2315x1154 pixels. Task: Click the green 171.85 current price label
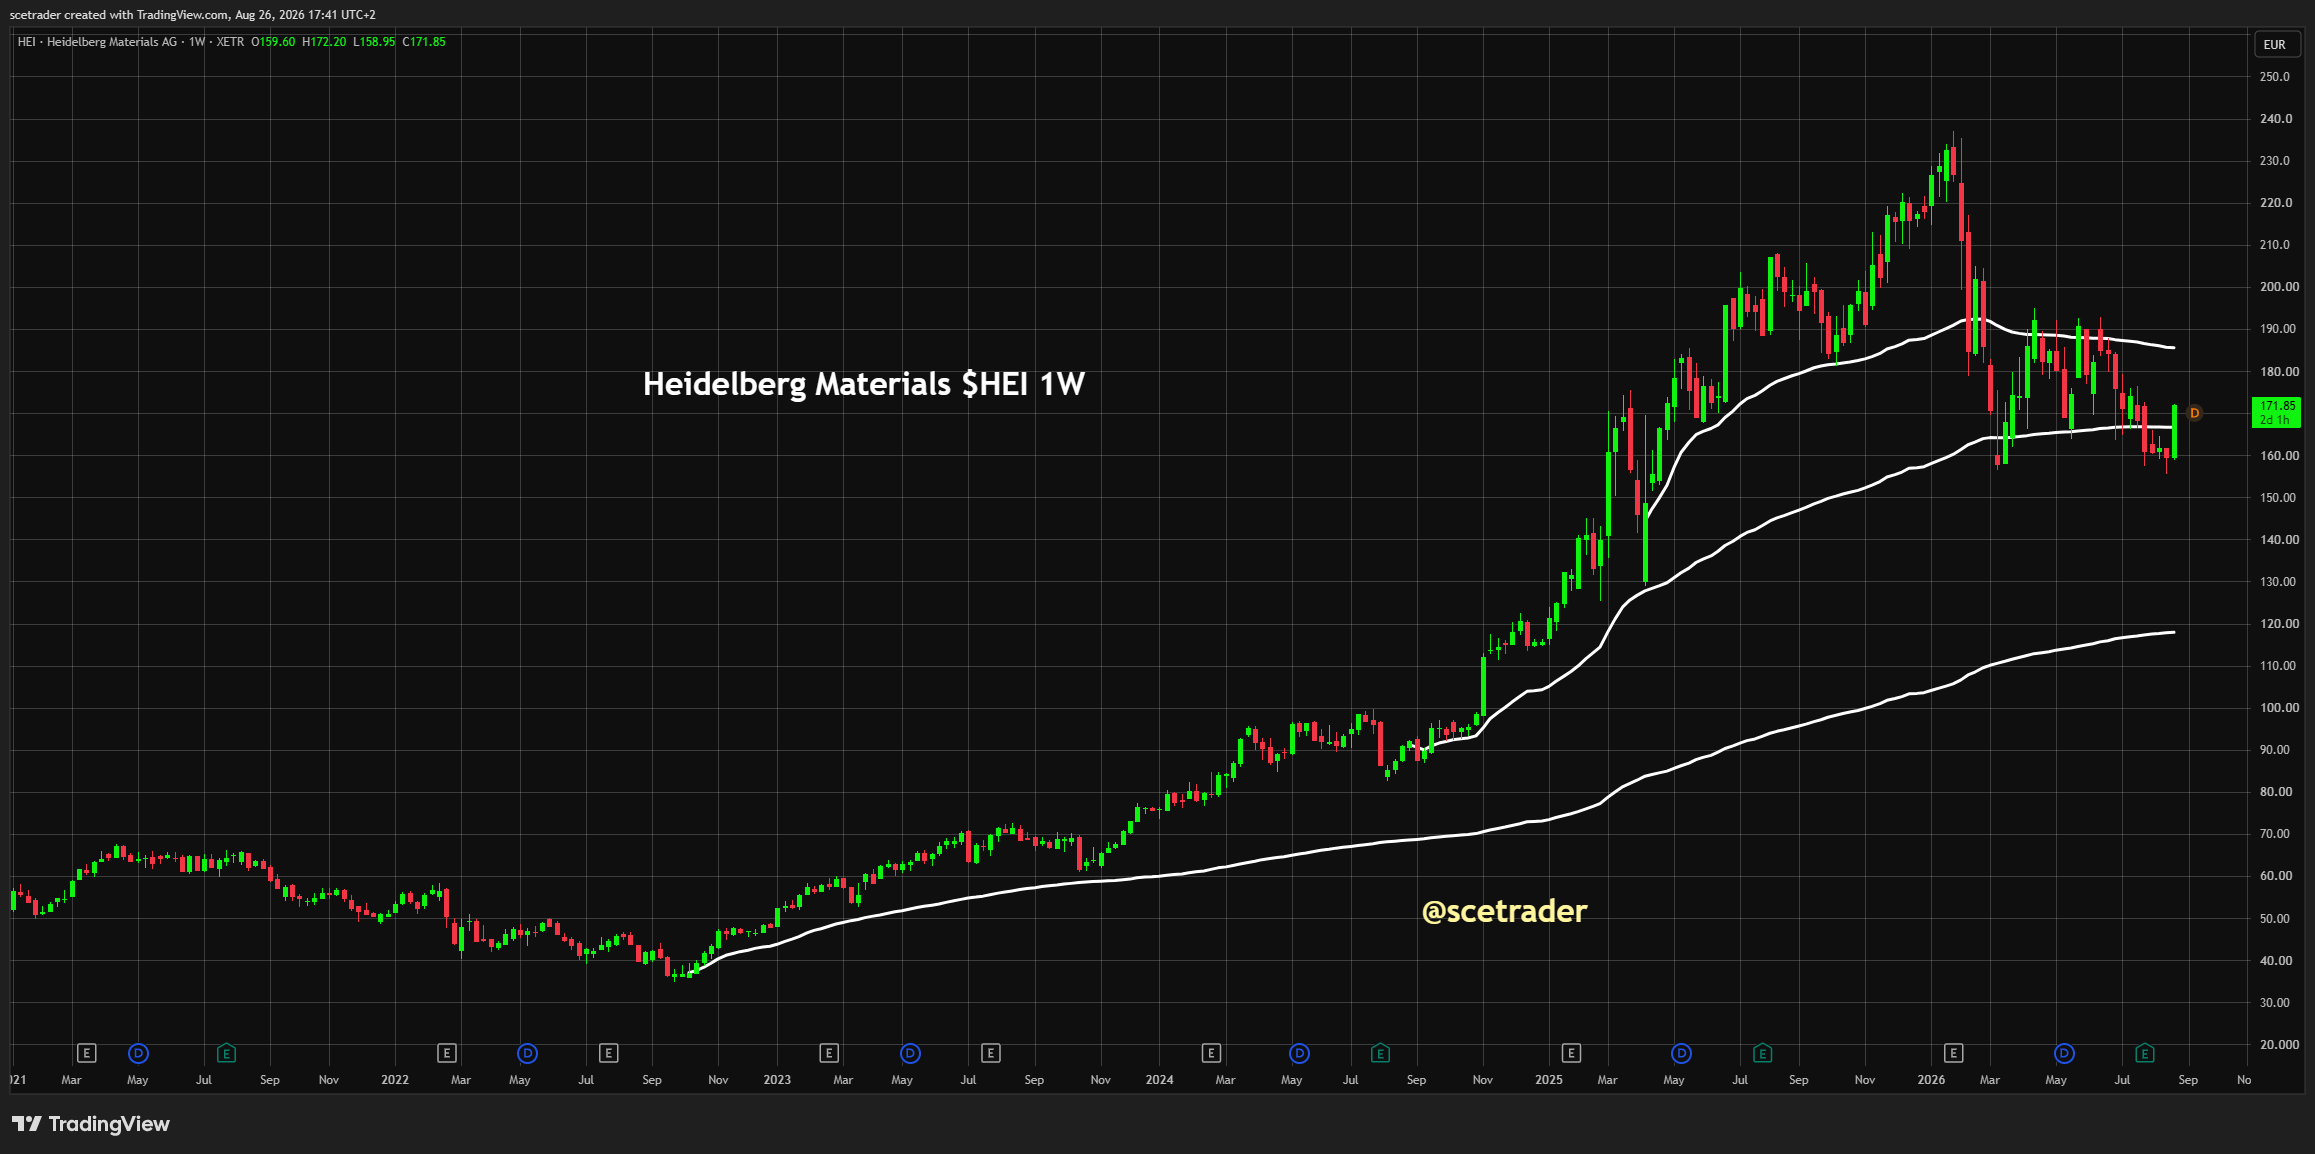[2276, 413]
